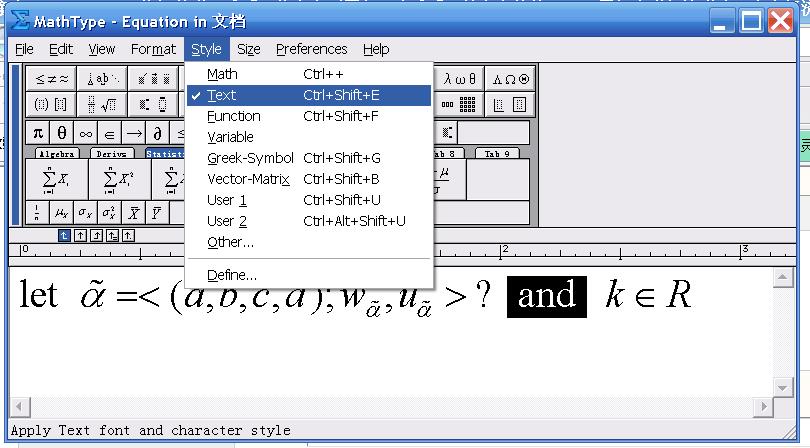Insert the theta symbol
Viewport: 810px width, 448px height.
click(x=61, y=133)
